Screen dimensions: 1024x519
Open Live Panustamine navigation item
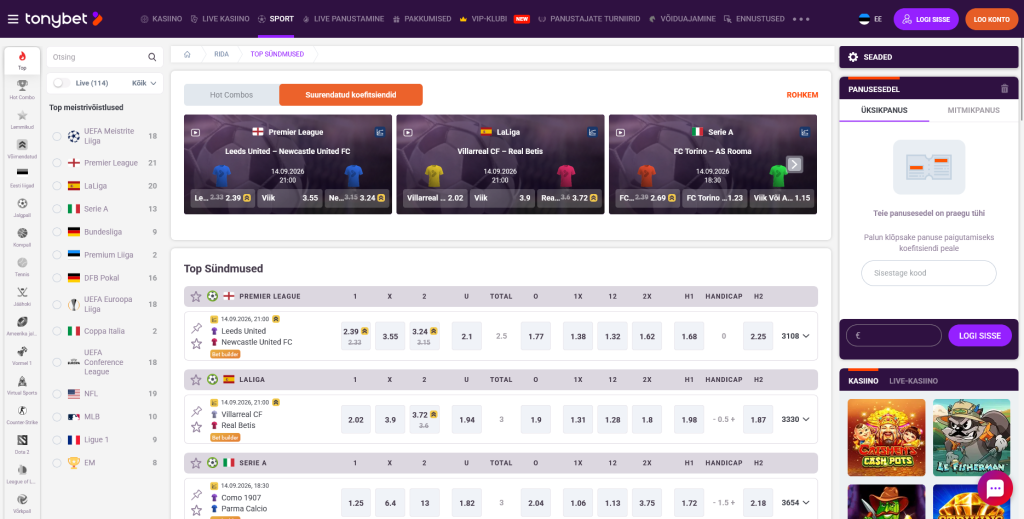pyautogui.click(x=344, y=19)
